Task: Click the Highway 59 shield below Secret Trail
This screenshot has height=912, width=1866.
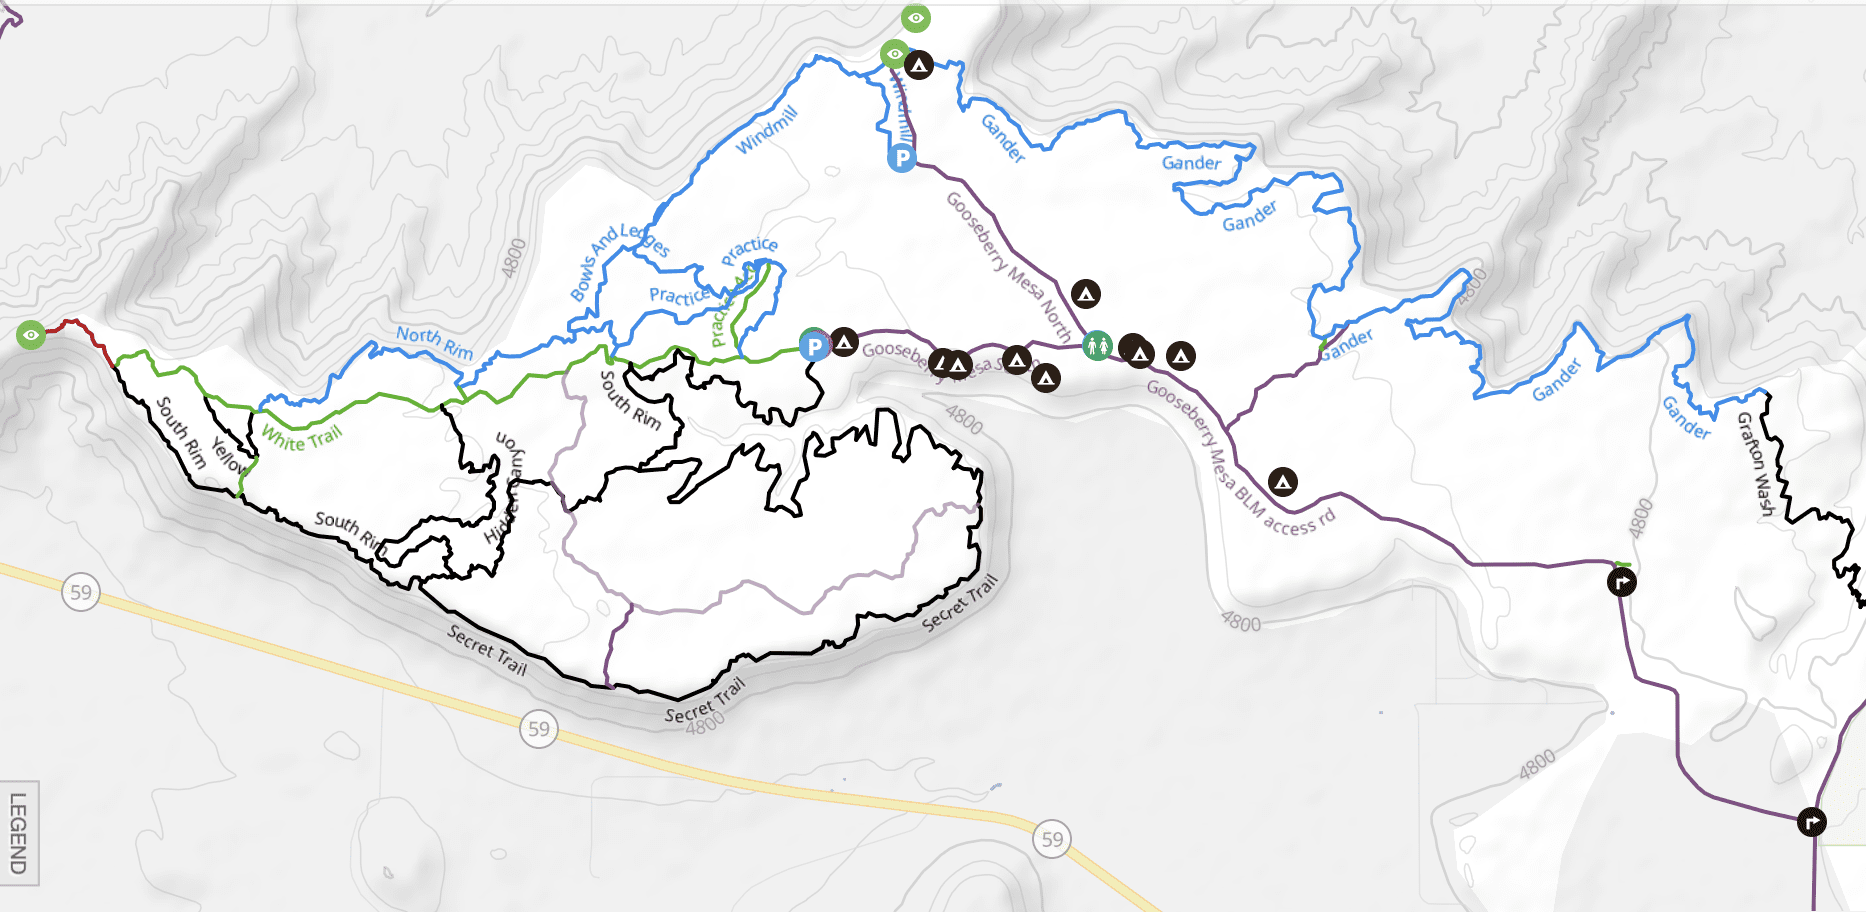Action: (539, 729)
